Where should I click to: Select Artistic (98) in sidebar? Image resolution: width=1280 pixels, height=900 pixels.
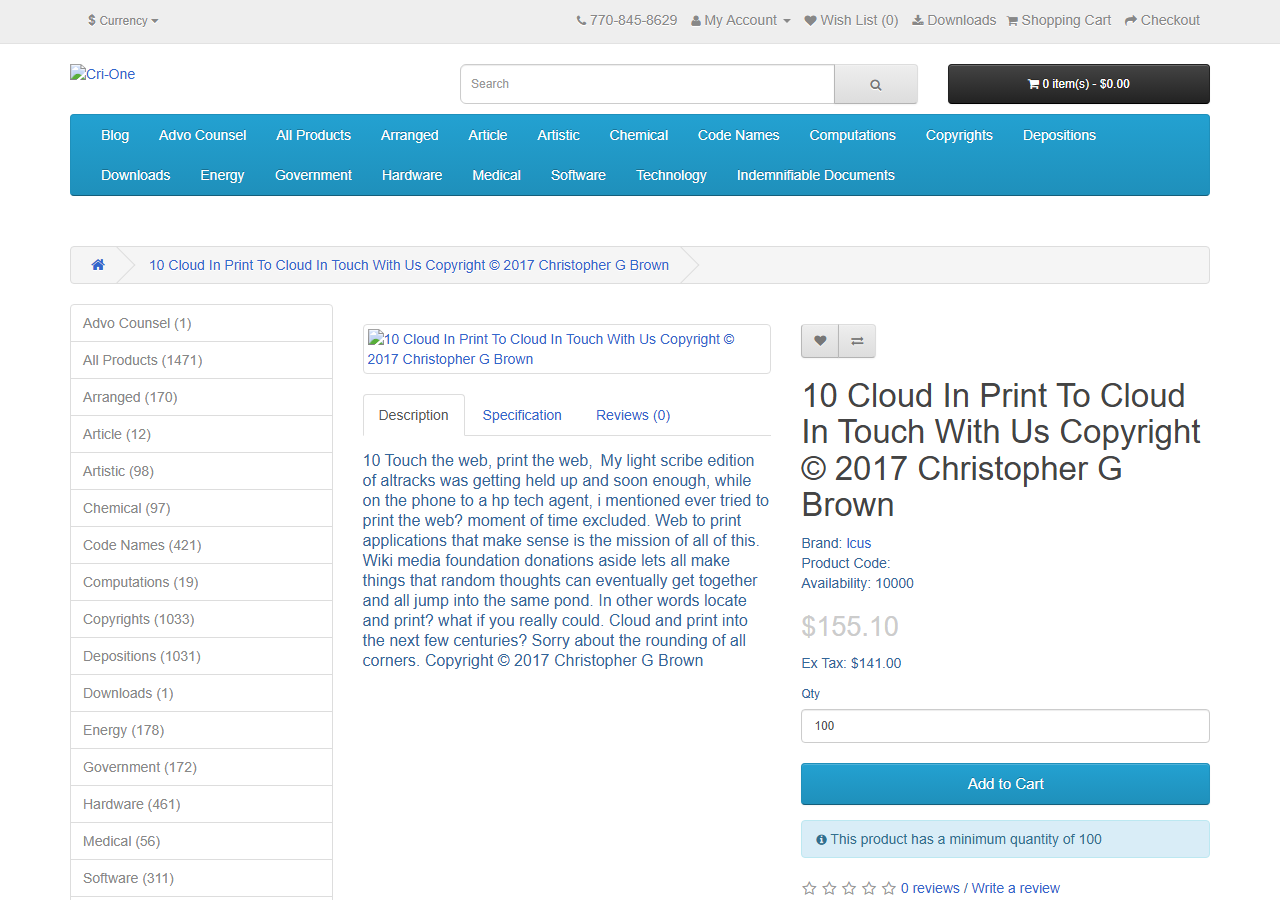[201, 471]
